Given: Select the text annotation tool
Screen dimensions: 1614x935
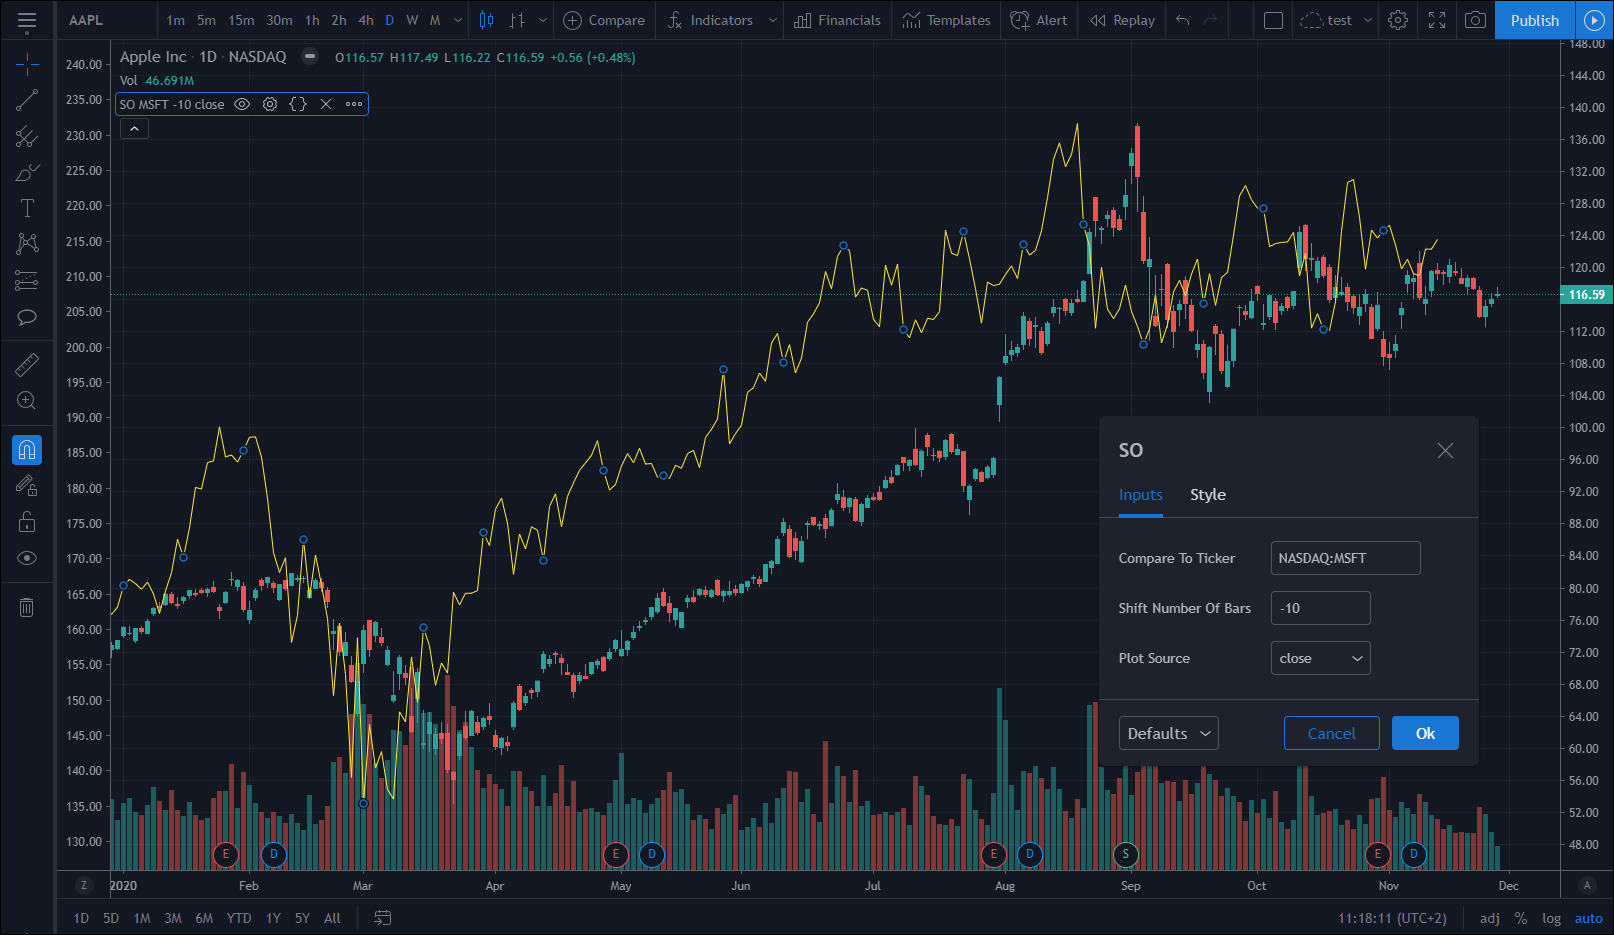Looking at the screenshot, I should (27, 208).
